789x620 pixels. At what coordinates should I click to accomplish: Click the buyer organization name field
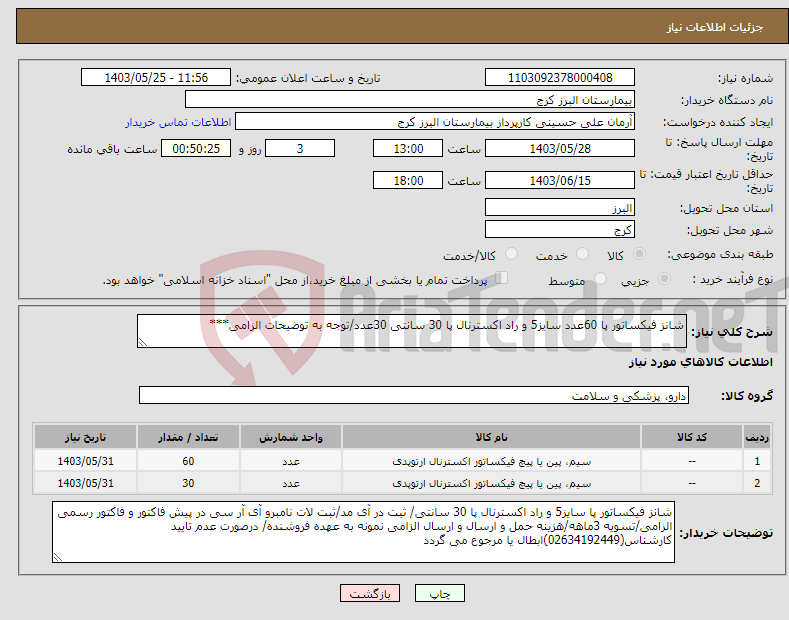(x=410, y=100)
